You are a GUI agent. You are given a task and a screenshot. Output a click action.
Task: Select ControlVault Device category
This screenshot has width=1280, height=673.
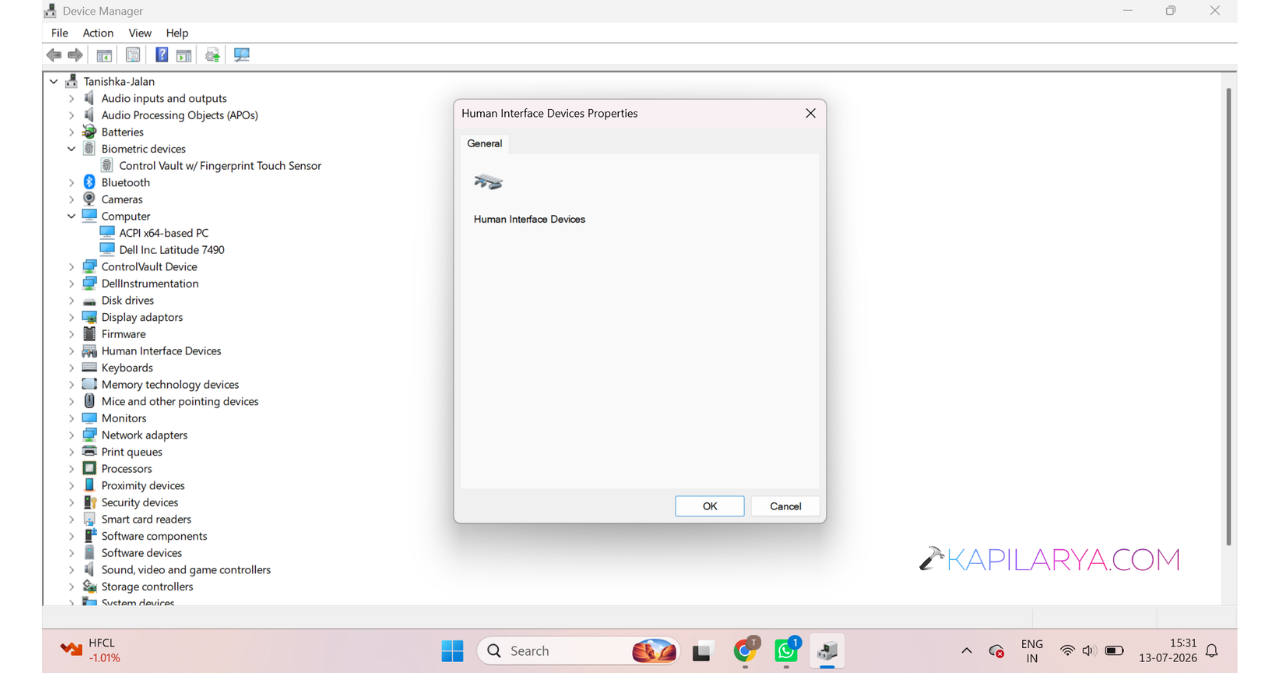click(x=149, y=267)
